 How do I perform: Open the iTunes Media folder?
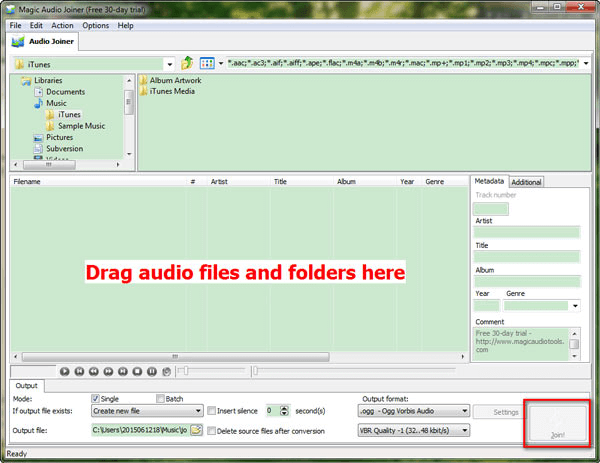[172, 92]
